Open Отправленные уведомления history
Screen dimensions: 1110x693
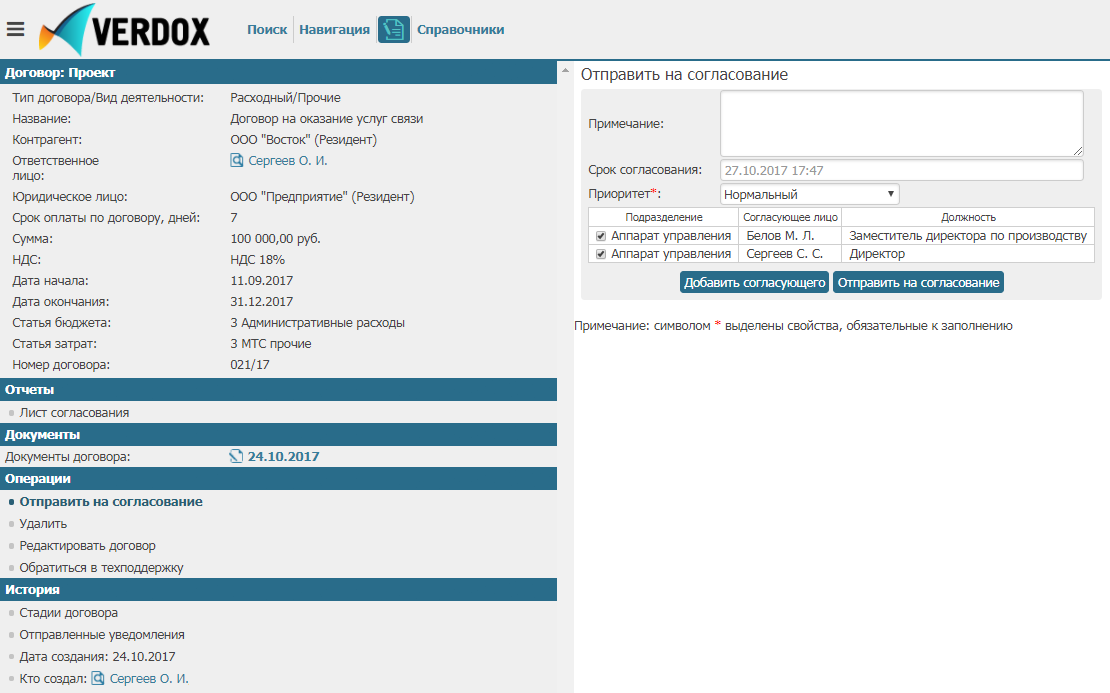tap(102, 635)
